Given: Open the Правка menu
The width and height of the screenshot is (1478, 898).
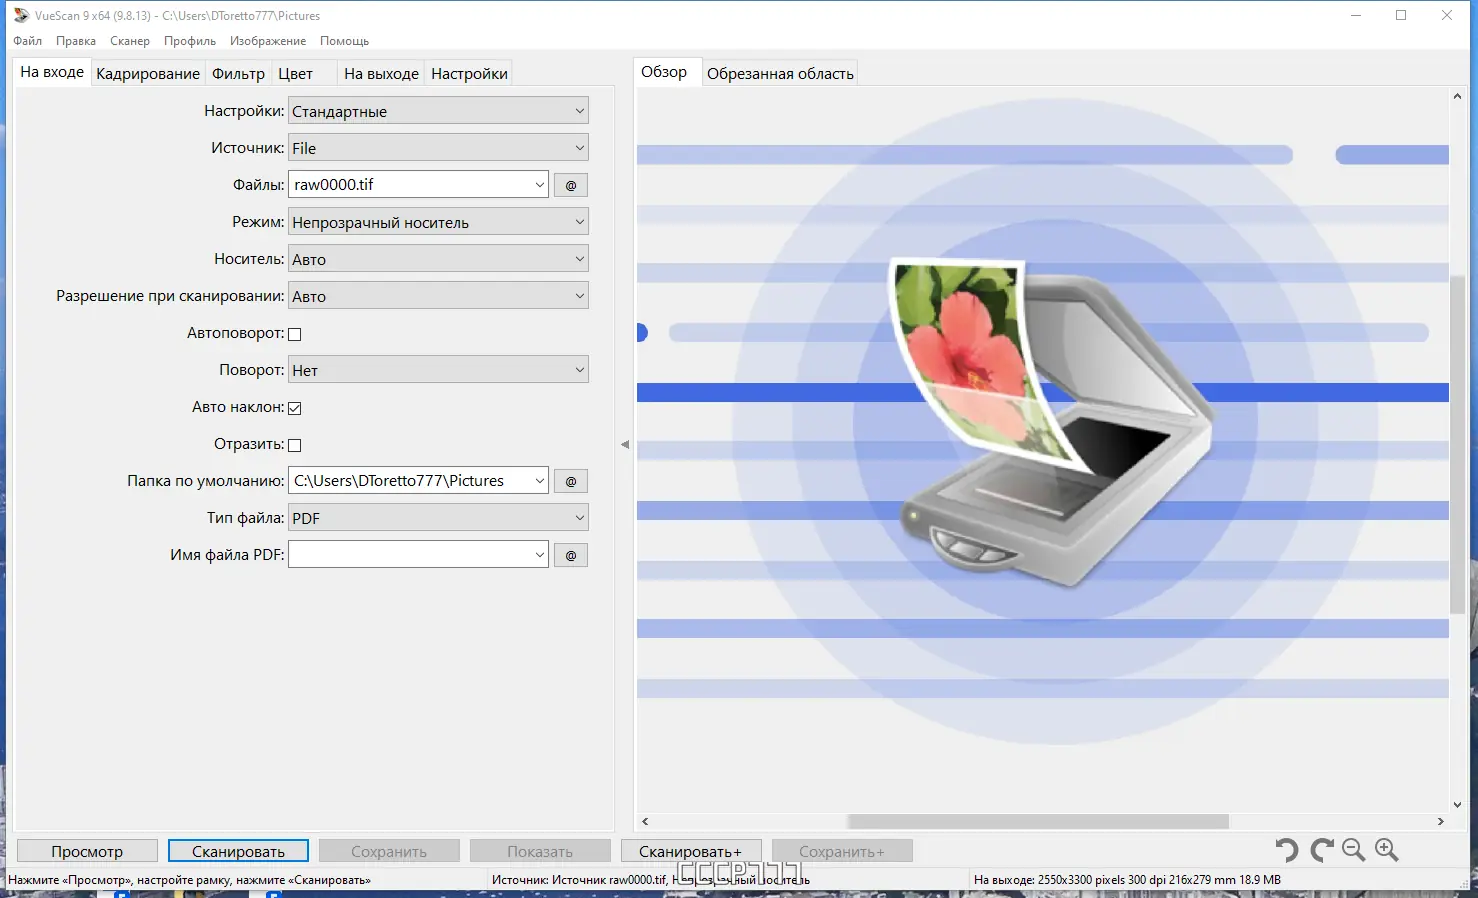Looking at the screenshot, I should [76, 41].
